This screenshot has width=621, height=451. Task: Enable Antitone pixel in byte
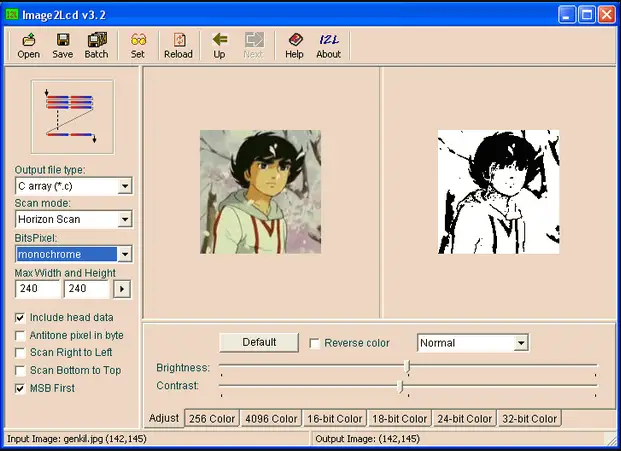[20, 335]
